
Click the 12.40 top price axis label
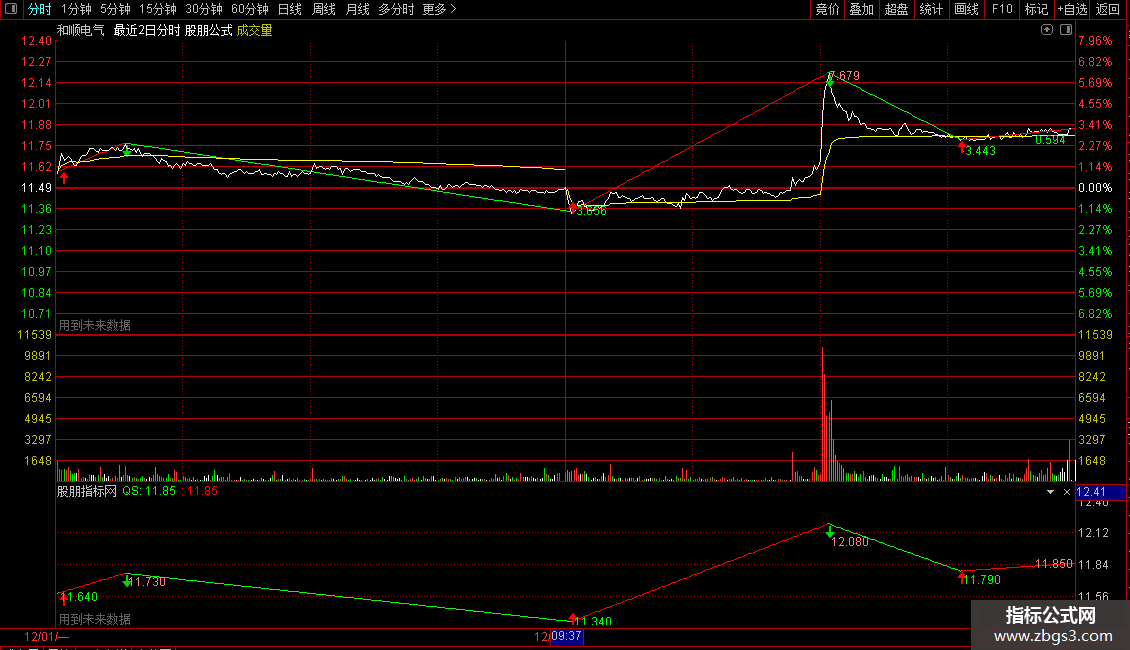click(x=36, y=41)
